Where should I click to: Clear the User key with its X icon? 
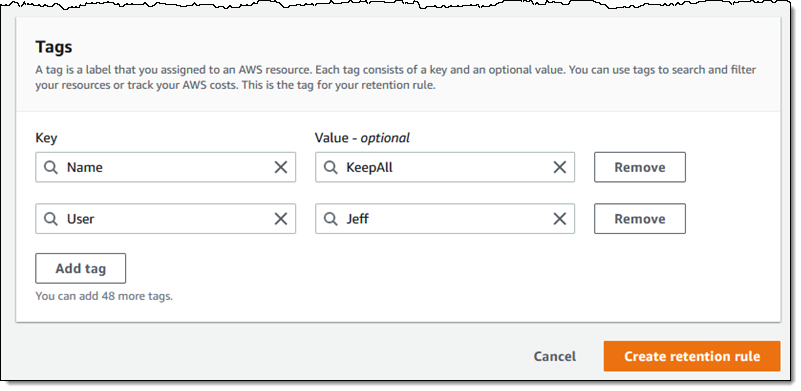pyautogui.click(x=280, y=219)
